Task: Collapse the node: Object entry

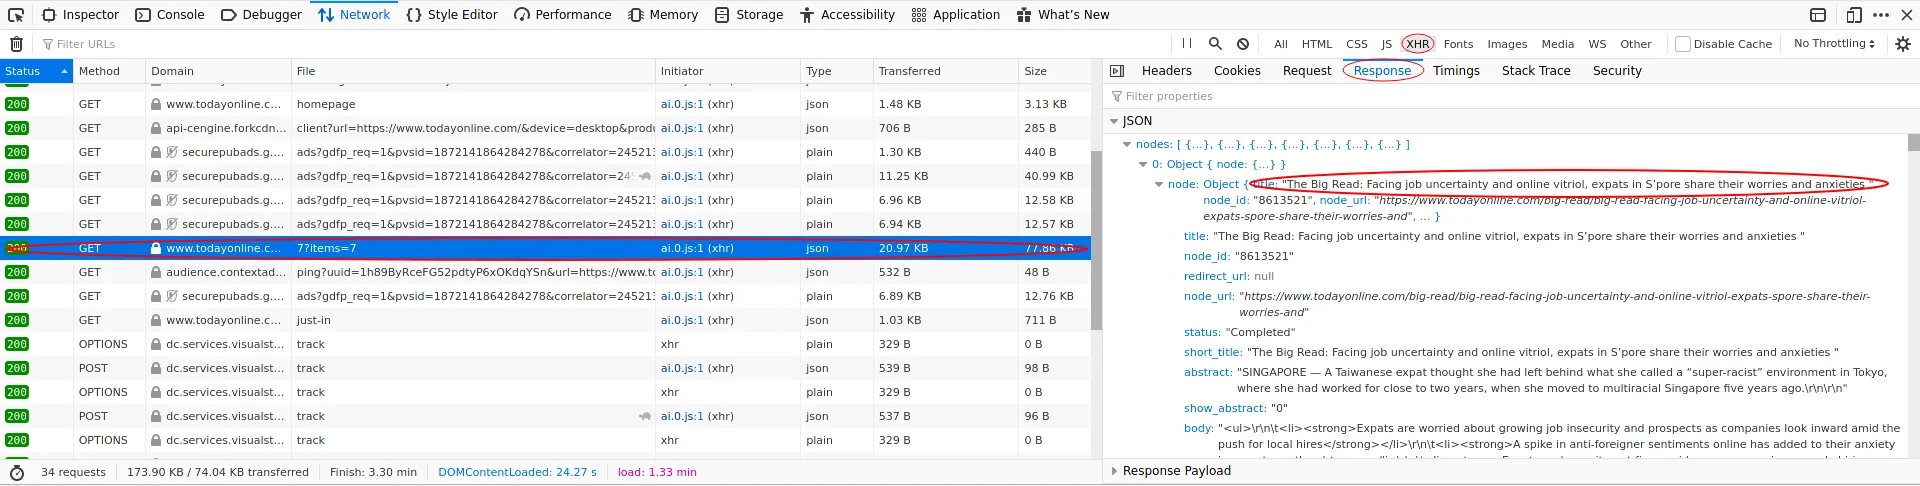Action: (x=1159, y=185)
